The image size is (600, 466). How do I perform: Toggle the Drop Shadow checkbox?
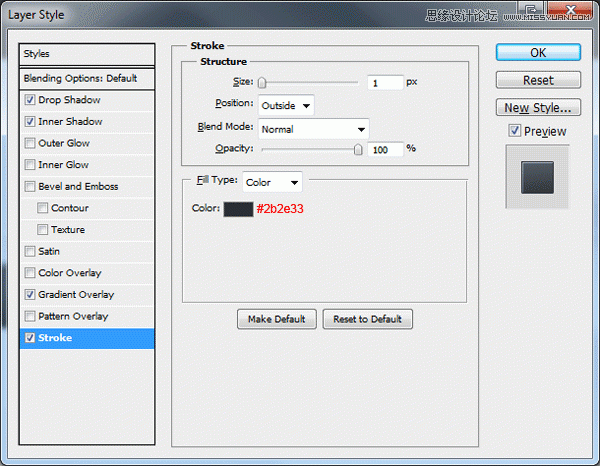(30, 100)
